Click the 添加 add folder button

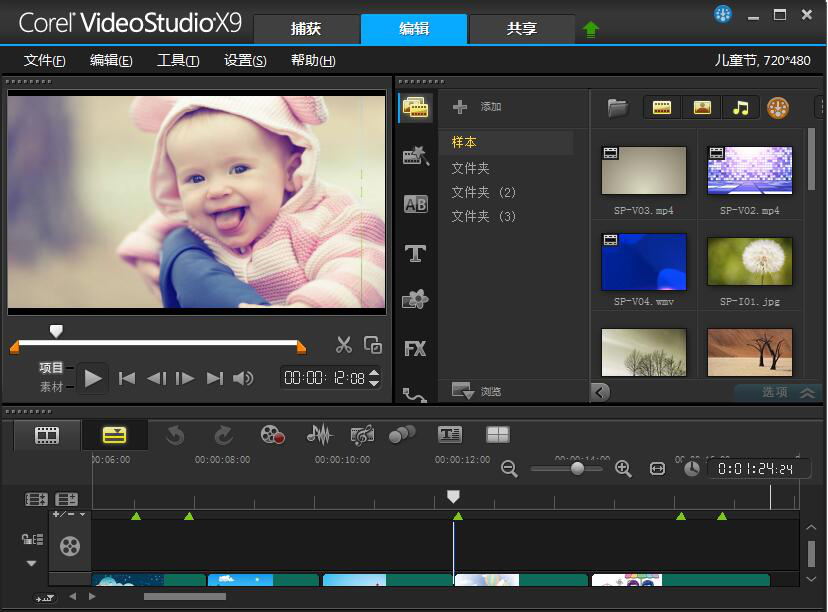pos(477,107)
